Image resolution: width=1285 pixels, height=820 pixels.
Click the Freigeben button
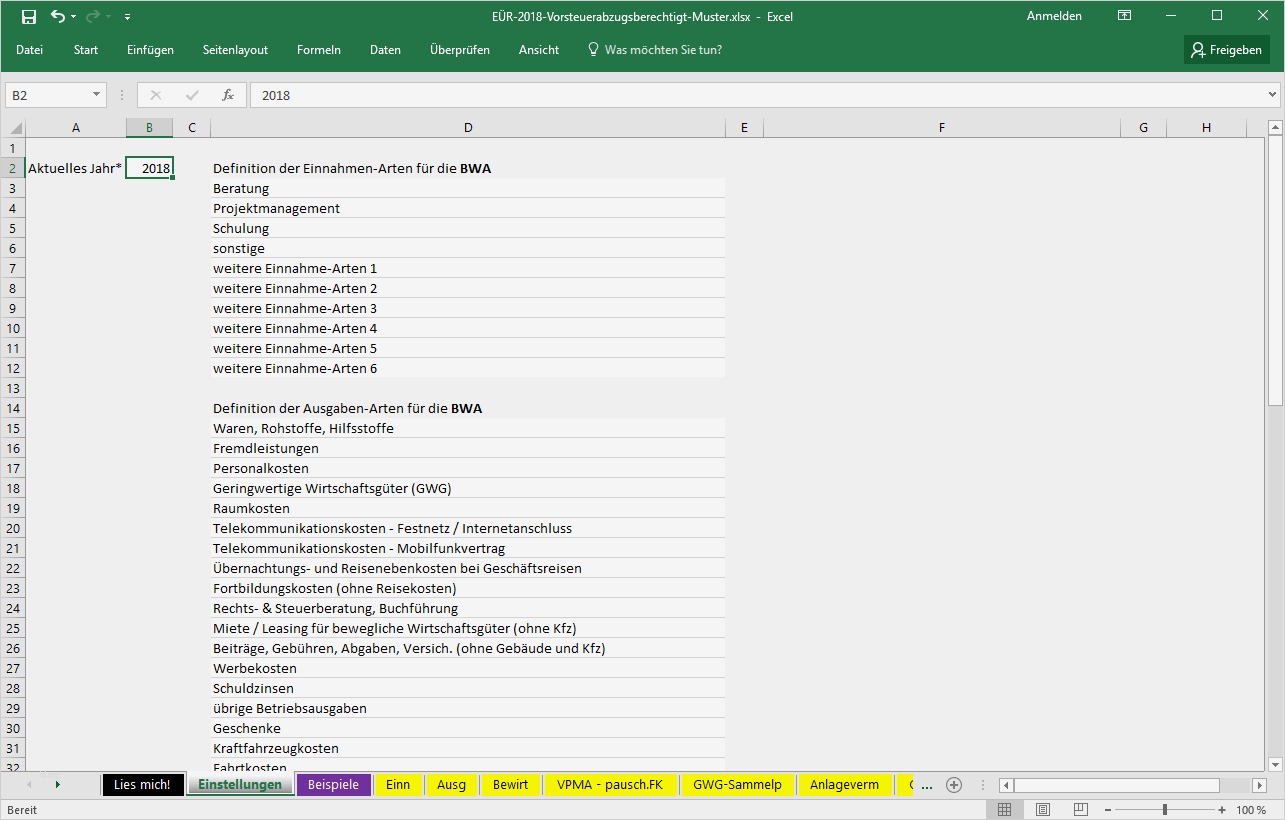[1226, 49]
